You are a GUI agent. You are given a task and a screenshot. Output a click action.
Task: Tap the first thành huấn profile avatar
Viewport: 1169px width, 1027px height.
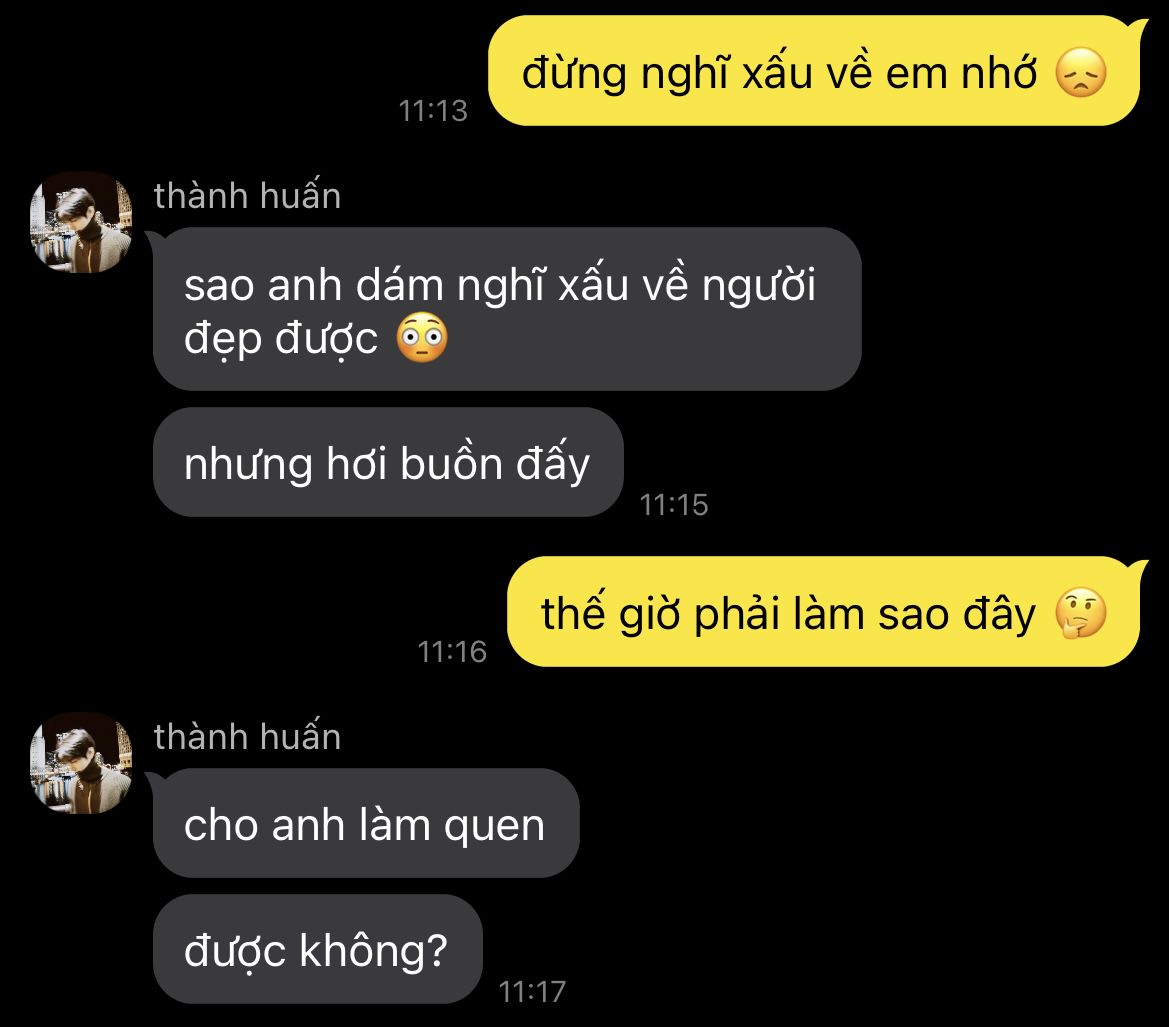pyautogui.click(x=81, y=222)
